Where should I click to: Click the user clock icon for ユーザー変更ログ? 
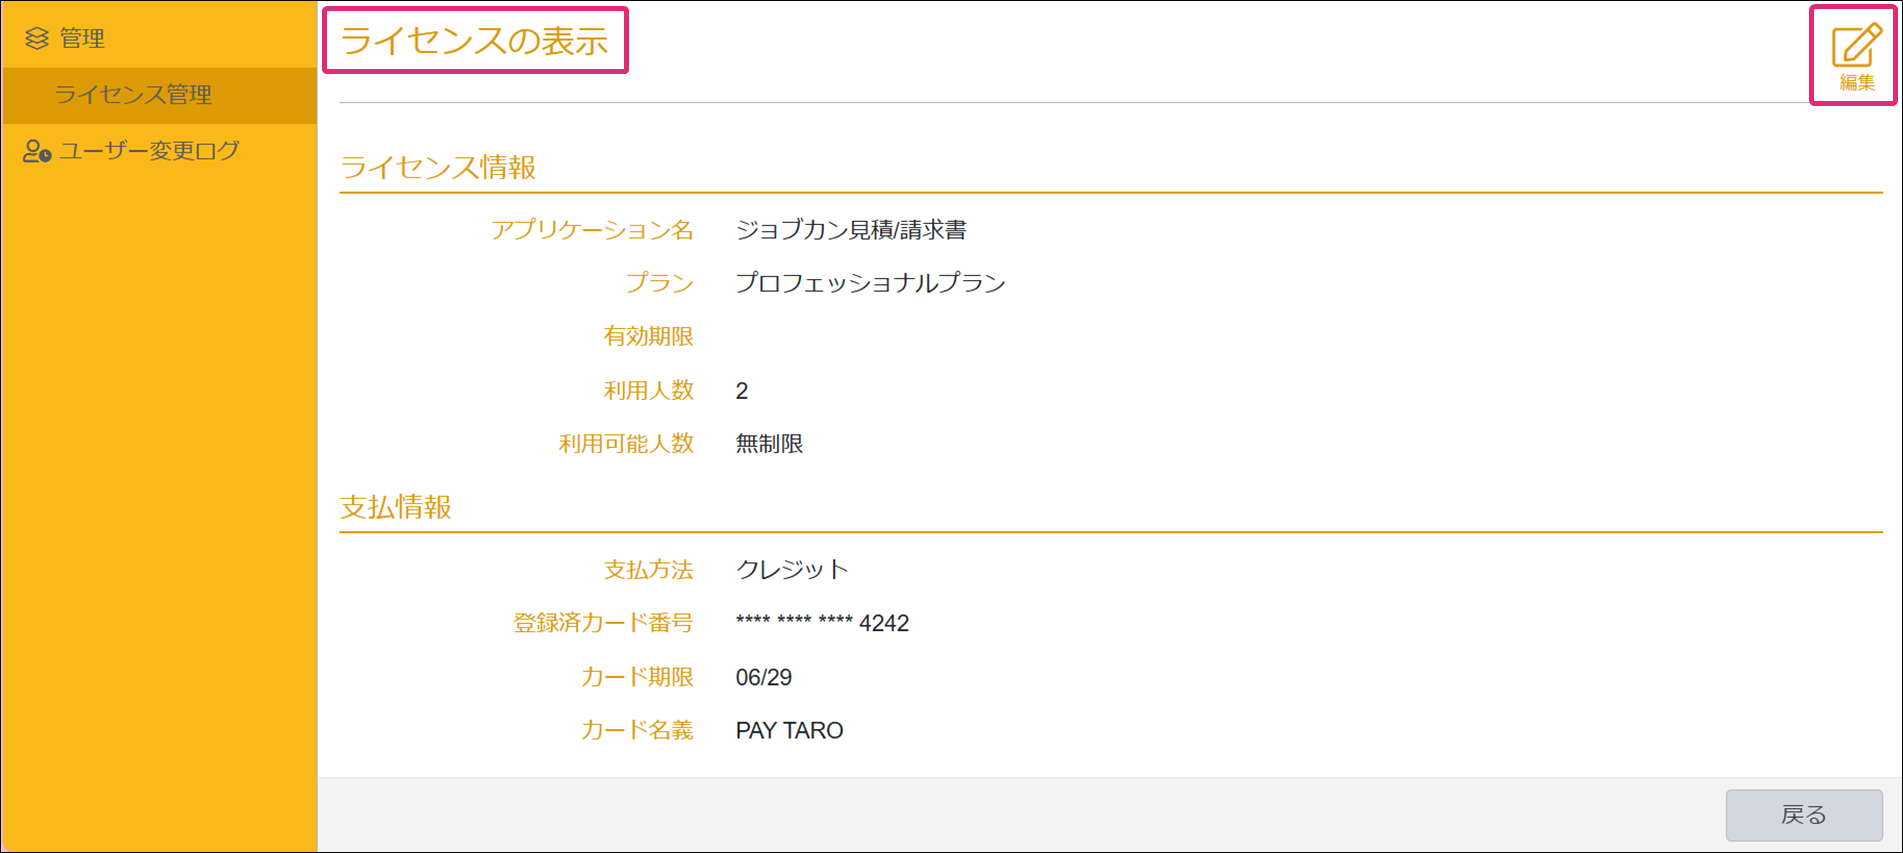click(x=37, y=151)
